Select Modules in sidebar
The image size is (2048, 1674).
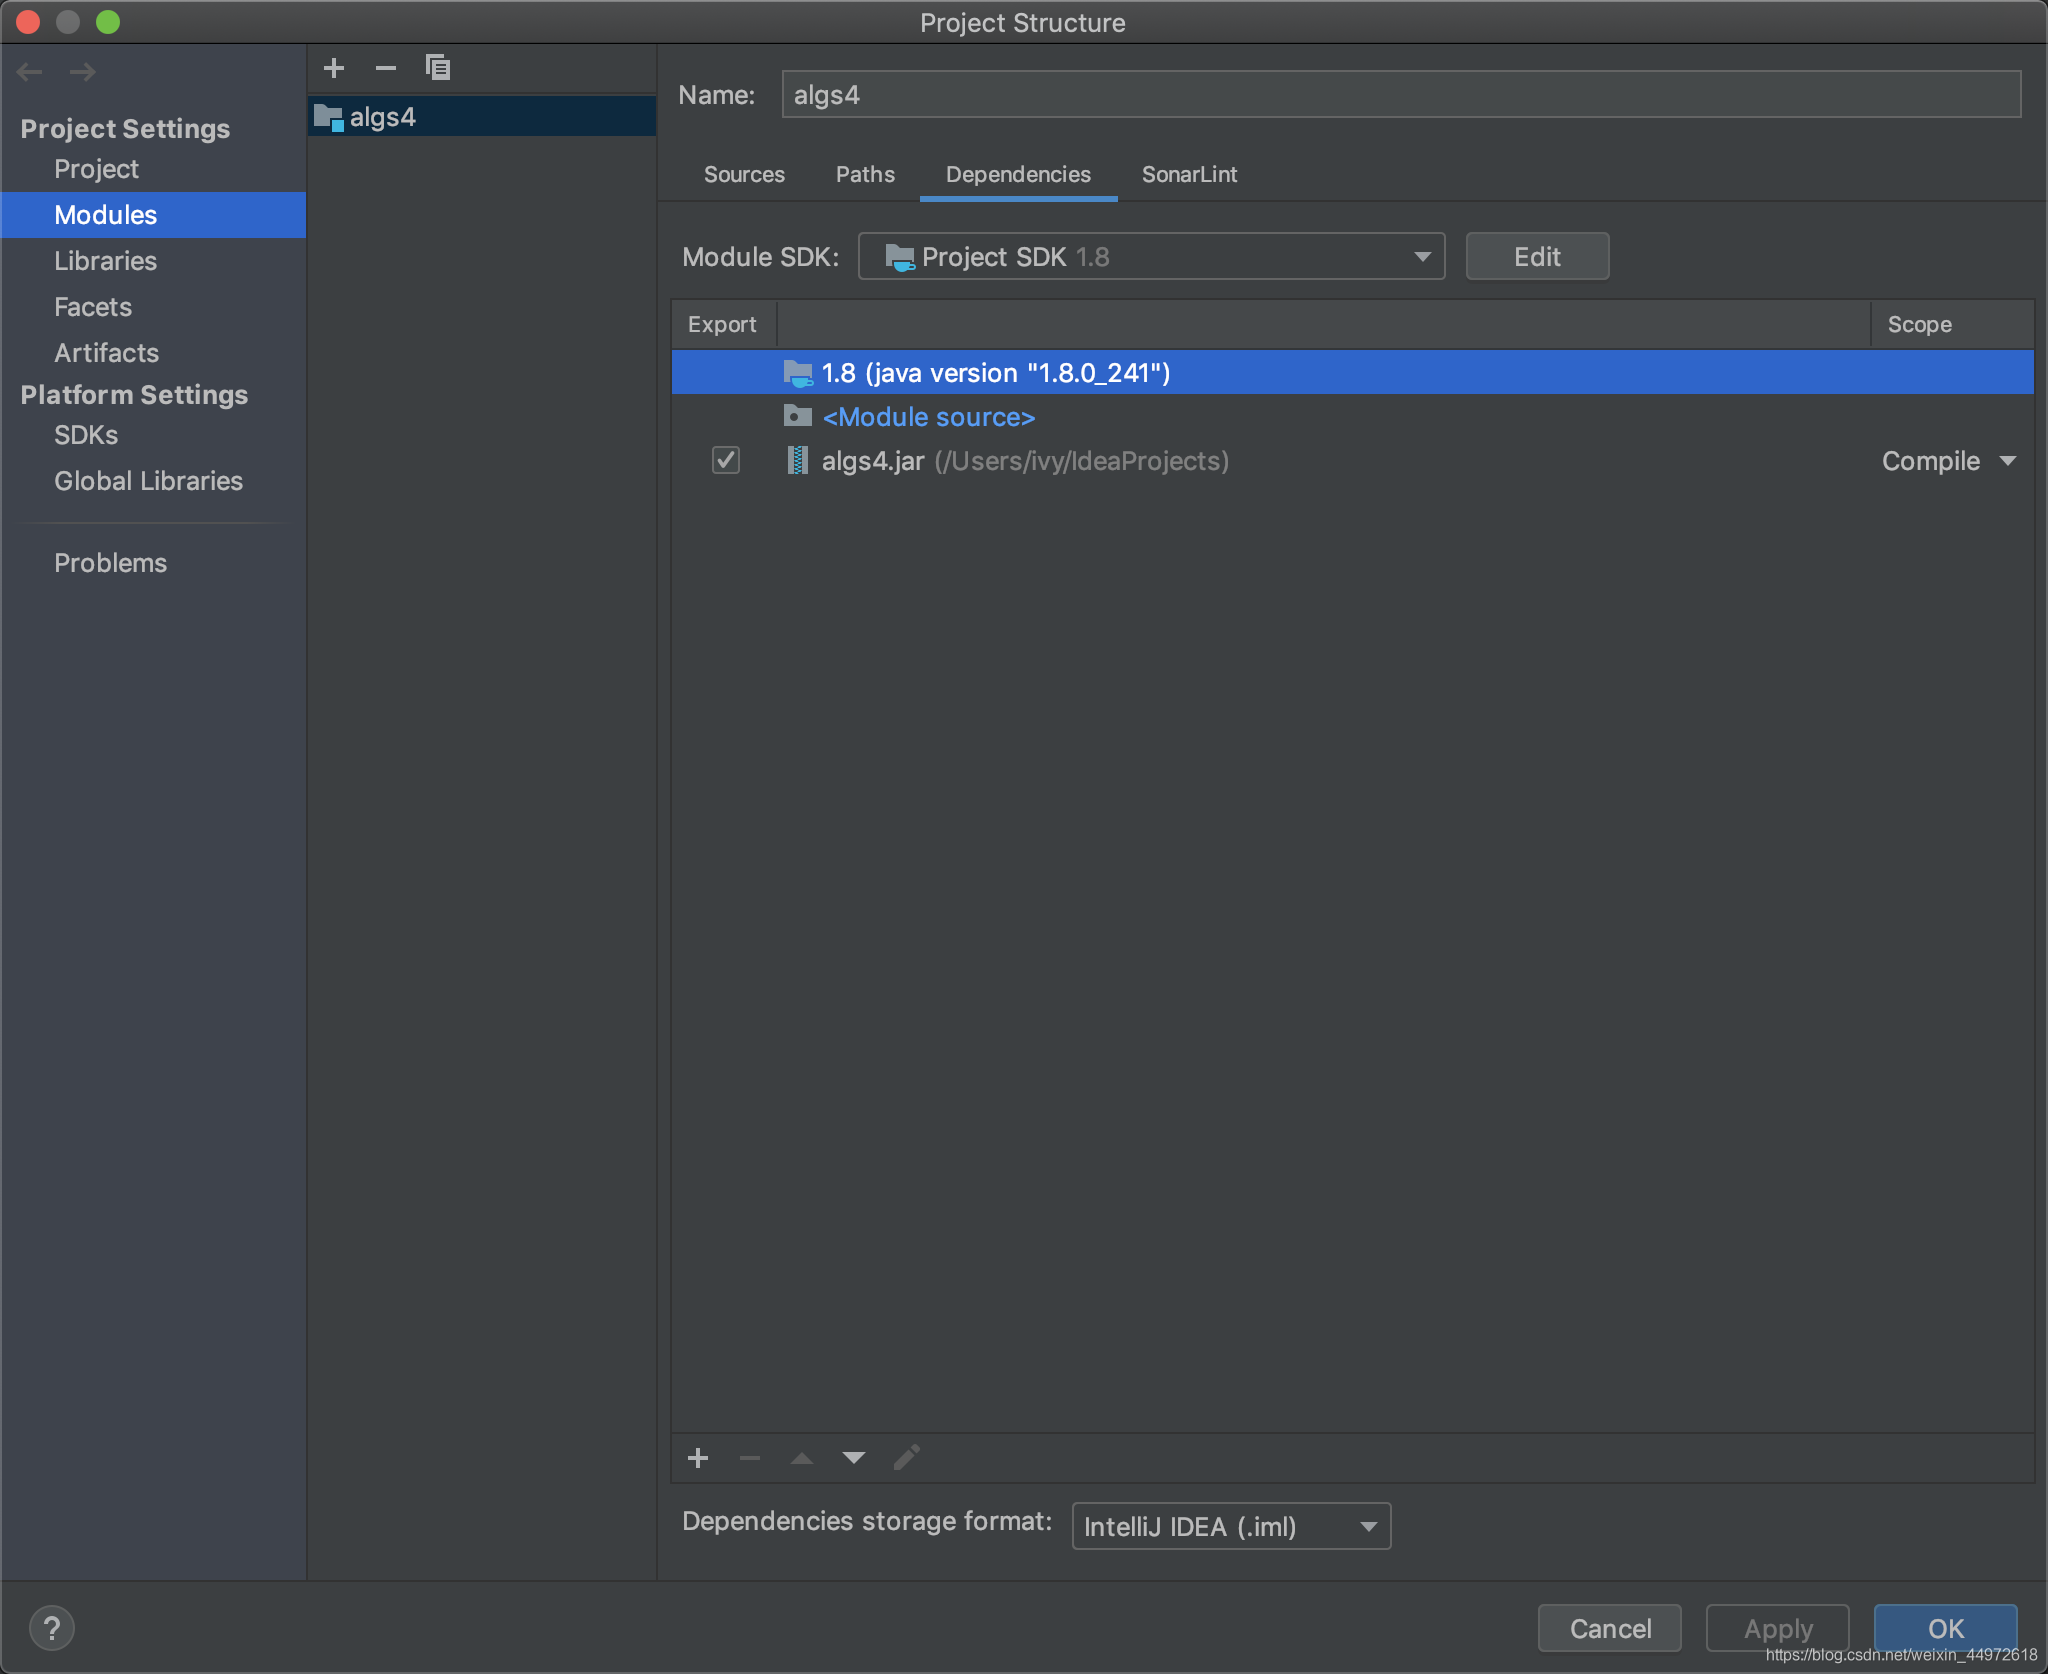tap(153, 215)
